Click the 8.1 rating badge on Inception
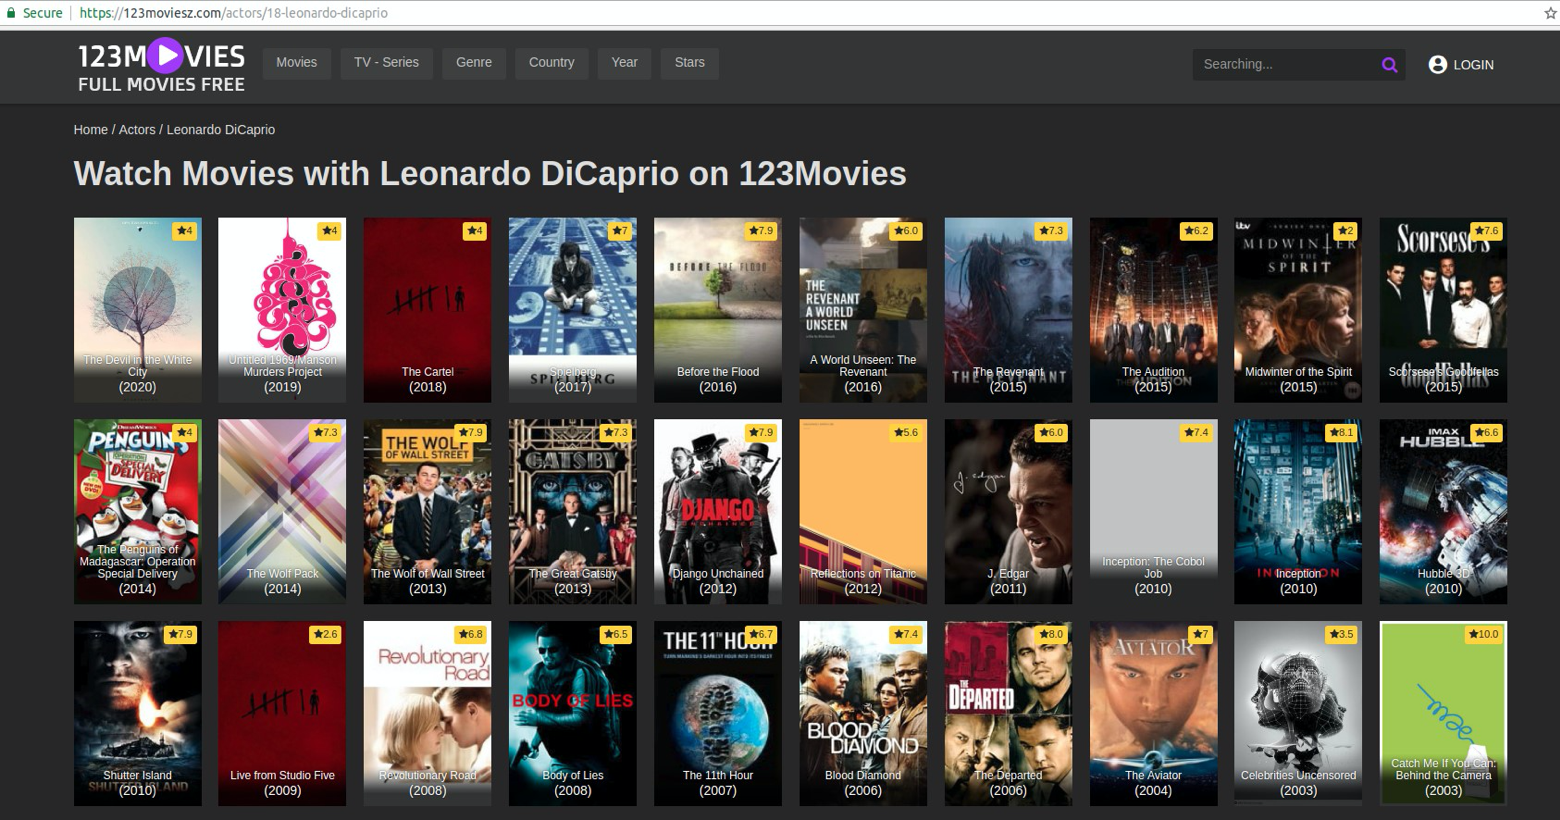Screen dimensions: 1560x820 coord(1340,433)
